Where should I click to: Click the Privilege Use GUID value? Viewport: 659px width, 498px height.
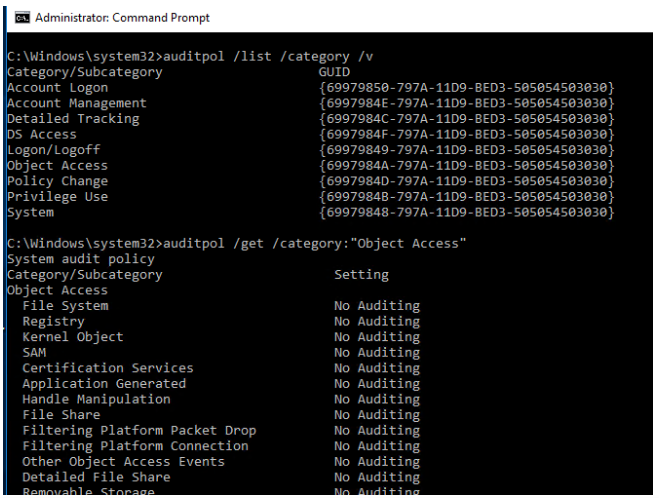click(467, 196)
